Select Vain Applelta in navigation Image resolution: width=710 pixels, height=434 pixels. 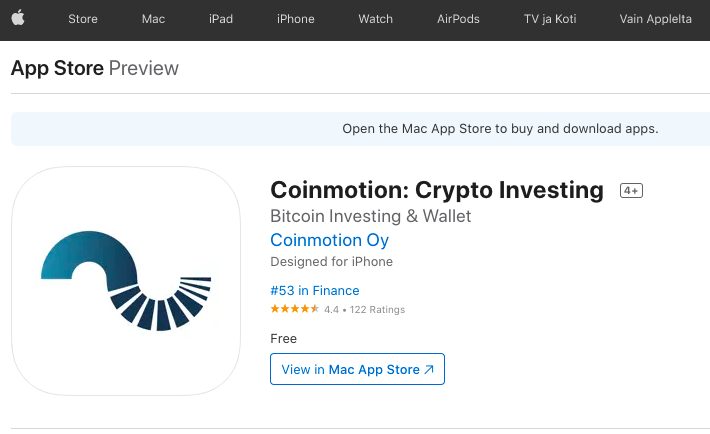(x=655, y=19)
